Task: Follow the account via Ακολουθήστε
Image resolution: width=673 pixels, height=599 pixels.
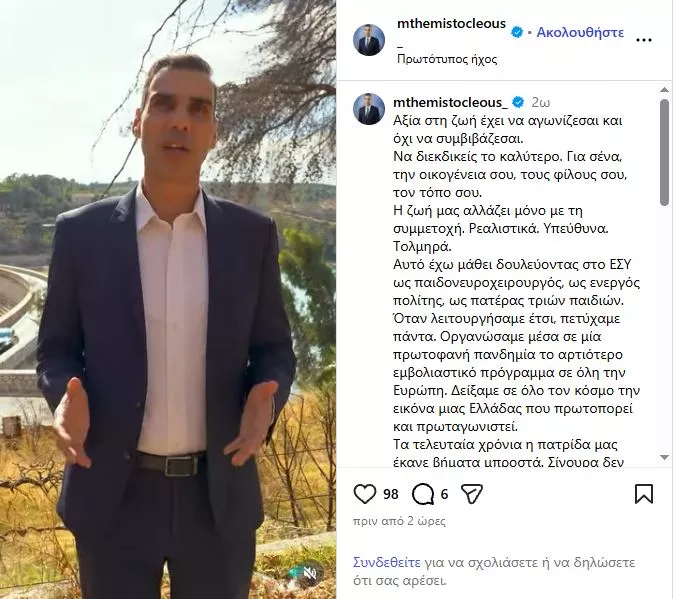Action: point(580,32)
